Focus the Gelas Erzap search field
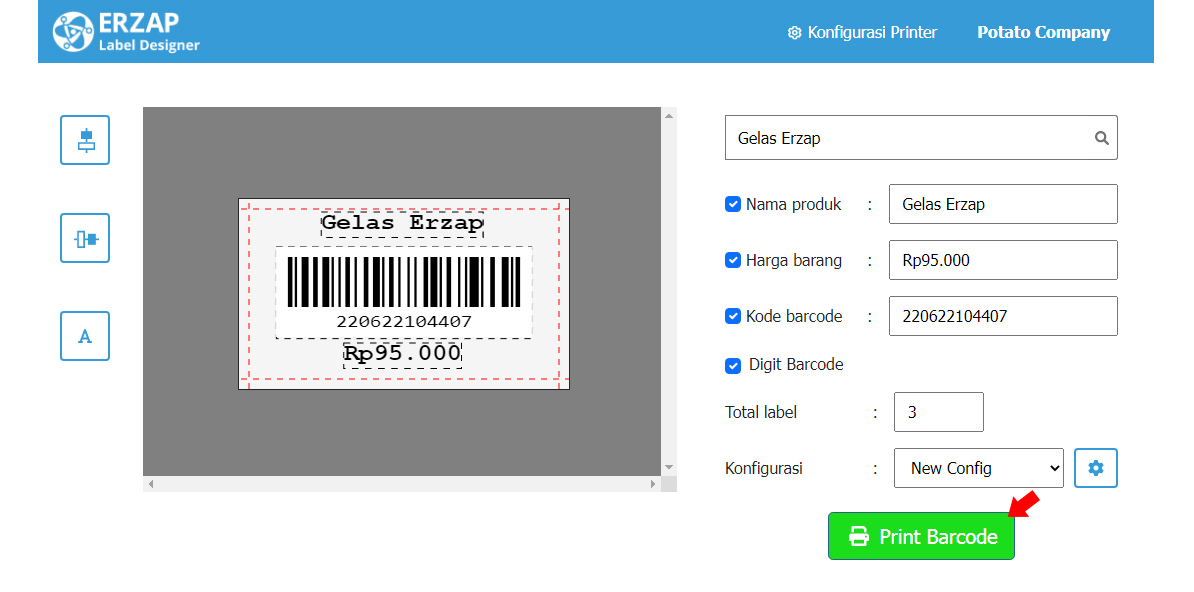1194x592 pixels. (x=921, y=138)
